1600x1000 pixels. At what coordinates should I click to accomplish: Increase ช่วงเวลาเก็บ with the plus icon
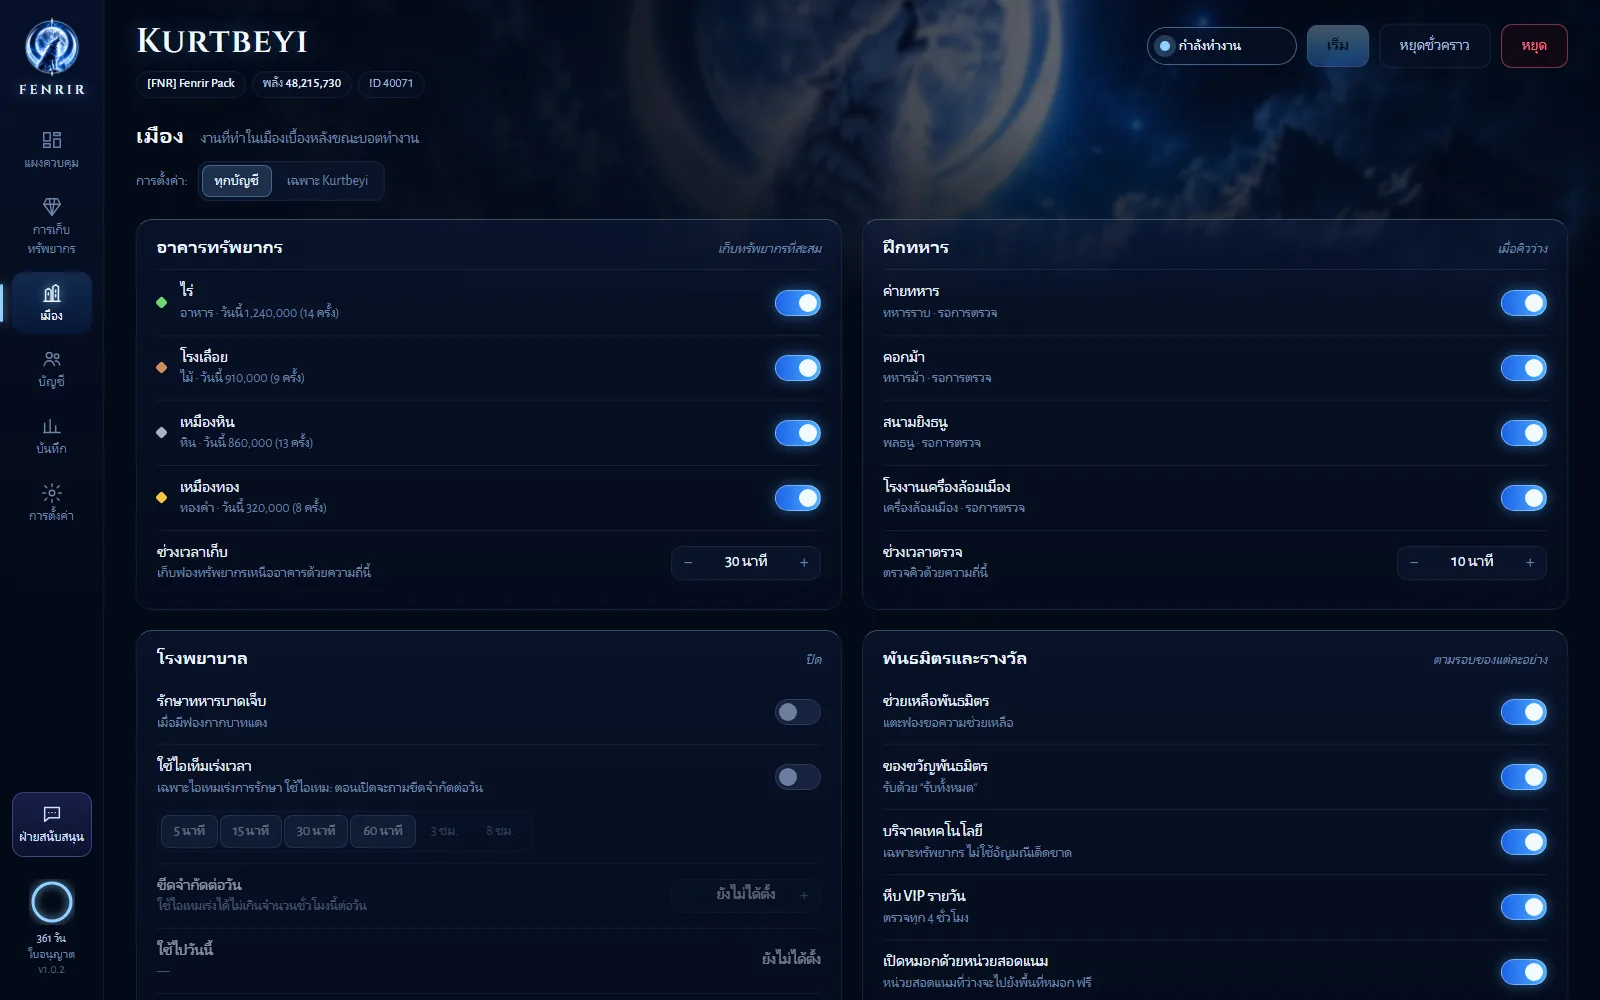804,563
